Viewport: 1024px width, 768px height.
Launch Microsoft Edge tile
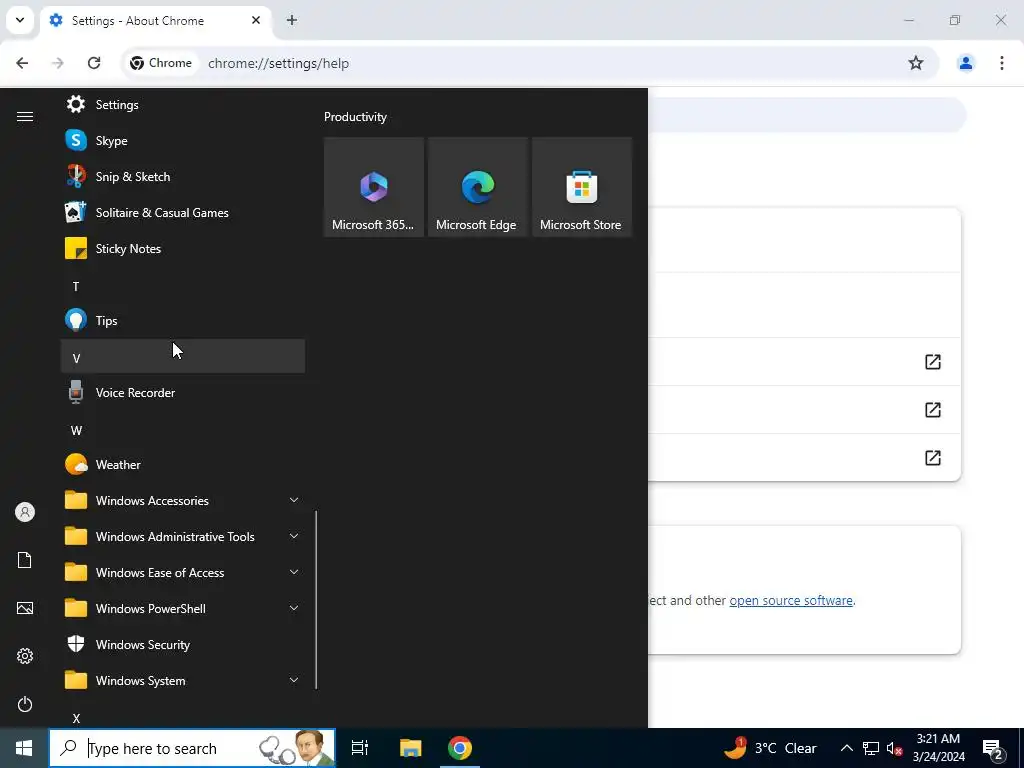[477, 187]
